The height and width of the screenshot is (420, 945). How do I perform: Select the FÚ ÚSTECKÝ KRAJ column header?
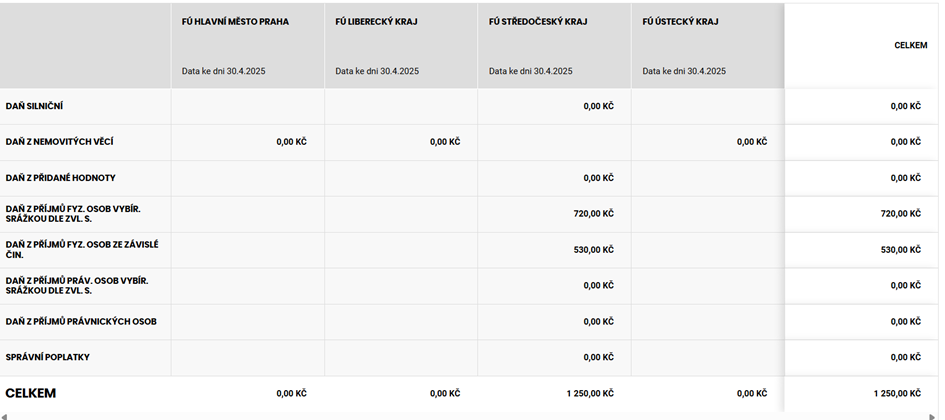(x=680, y=22)
